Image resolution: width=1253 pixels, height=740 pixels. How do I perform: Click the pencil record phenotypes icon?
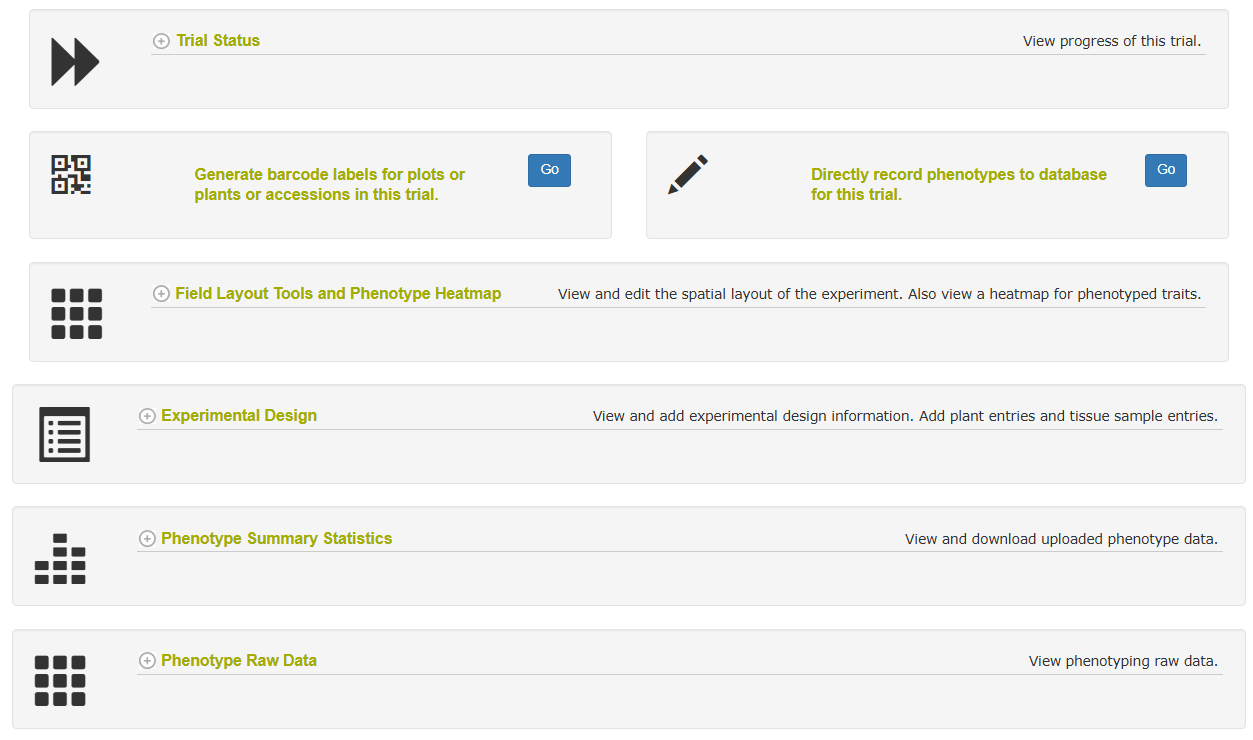[688, 175]
